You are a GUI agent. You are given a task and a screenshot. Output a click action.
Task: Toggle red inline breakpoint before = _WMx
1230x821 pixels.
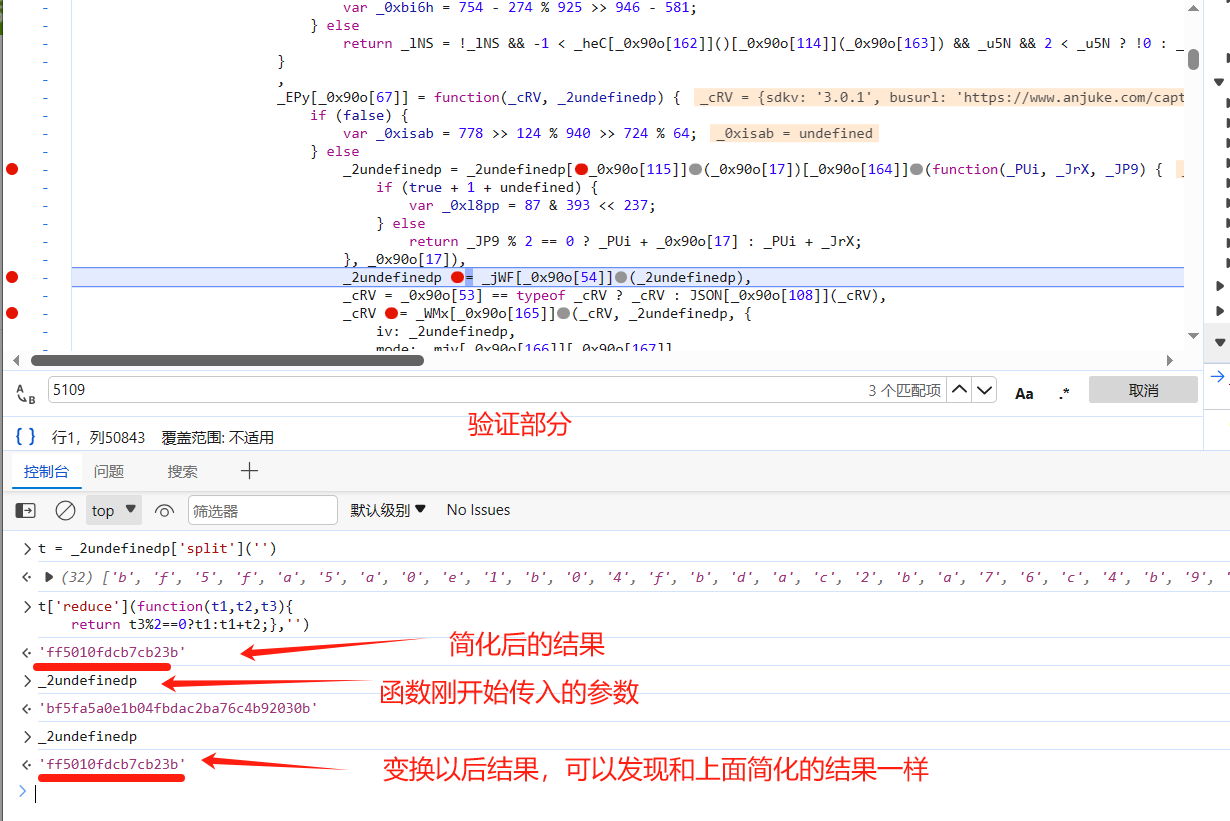[x=392, y=313]
